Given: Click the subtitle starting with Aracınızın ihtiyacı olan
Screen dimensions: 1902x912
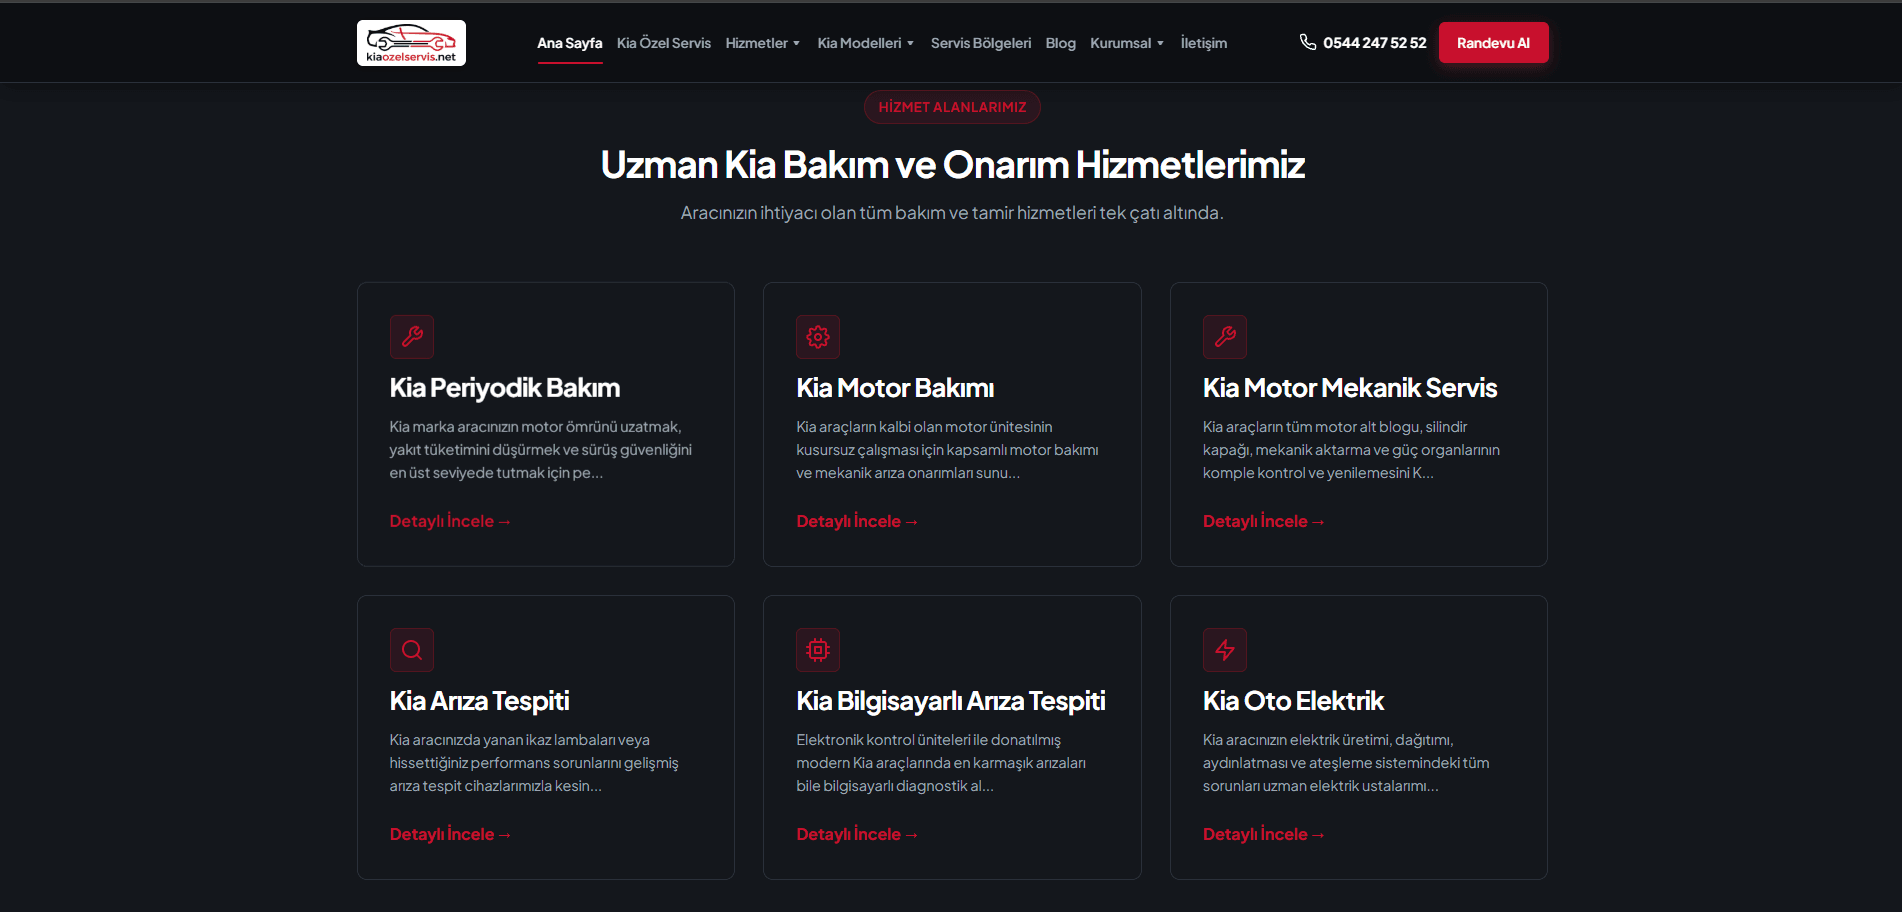Looking at the screenshot, I should point(952,213).
